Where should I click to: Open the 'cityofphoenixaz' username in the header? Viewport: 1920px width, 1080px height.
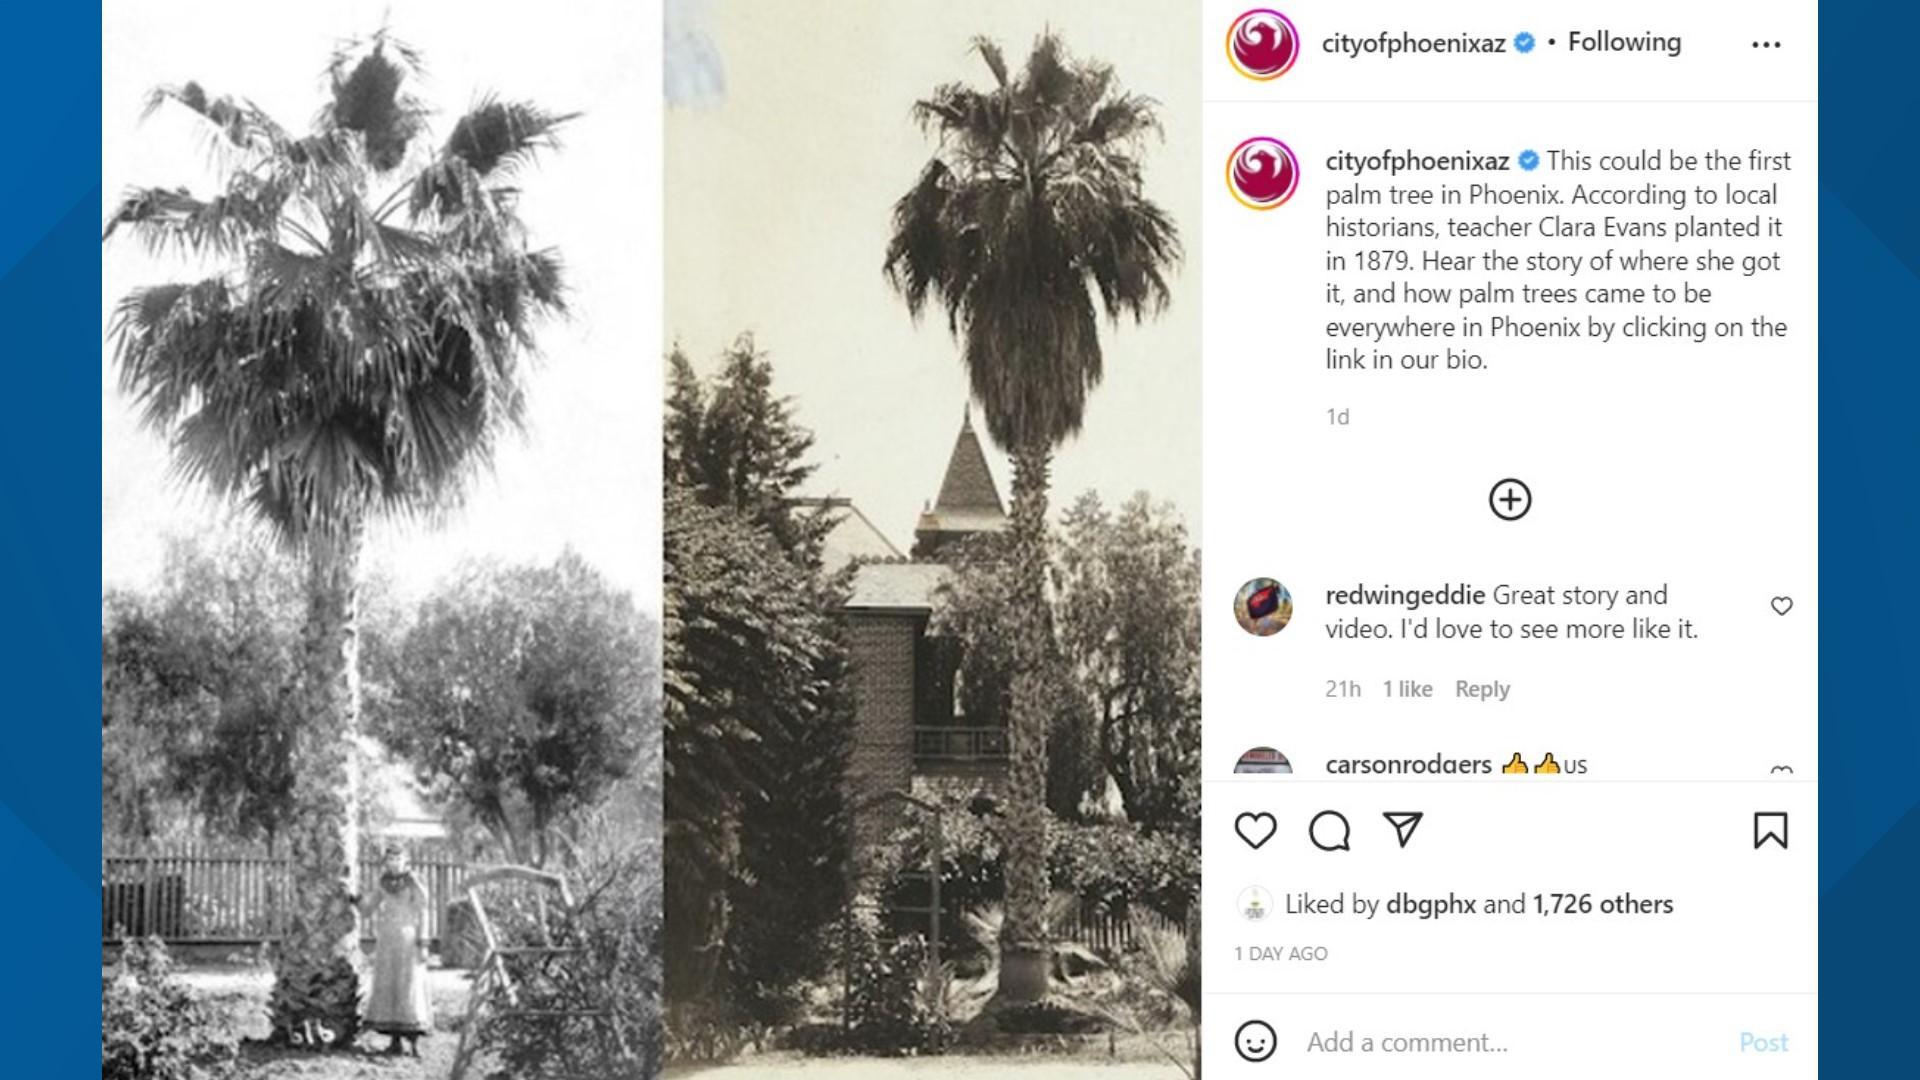pyautogui.click(x=1413, y=43)
